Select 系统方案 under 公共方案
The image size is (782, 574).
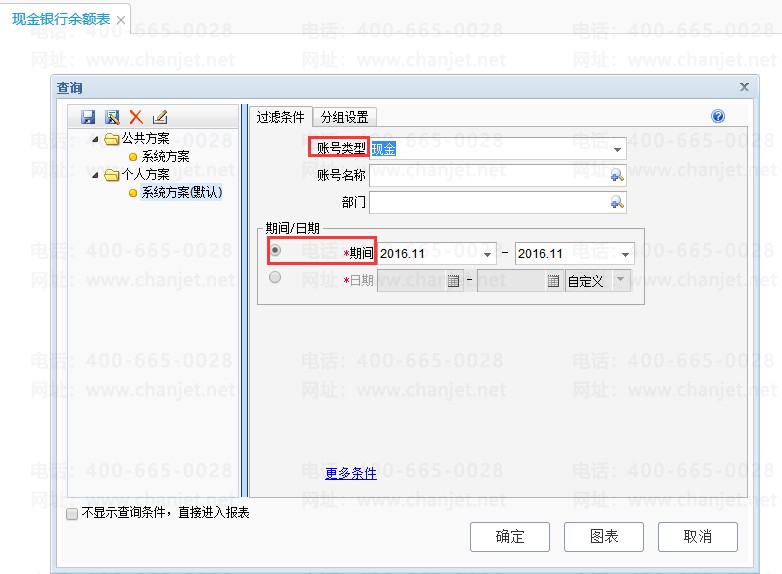pos(165,157)
